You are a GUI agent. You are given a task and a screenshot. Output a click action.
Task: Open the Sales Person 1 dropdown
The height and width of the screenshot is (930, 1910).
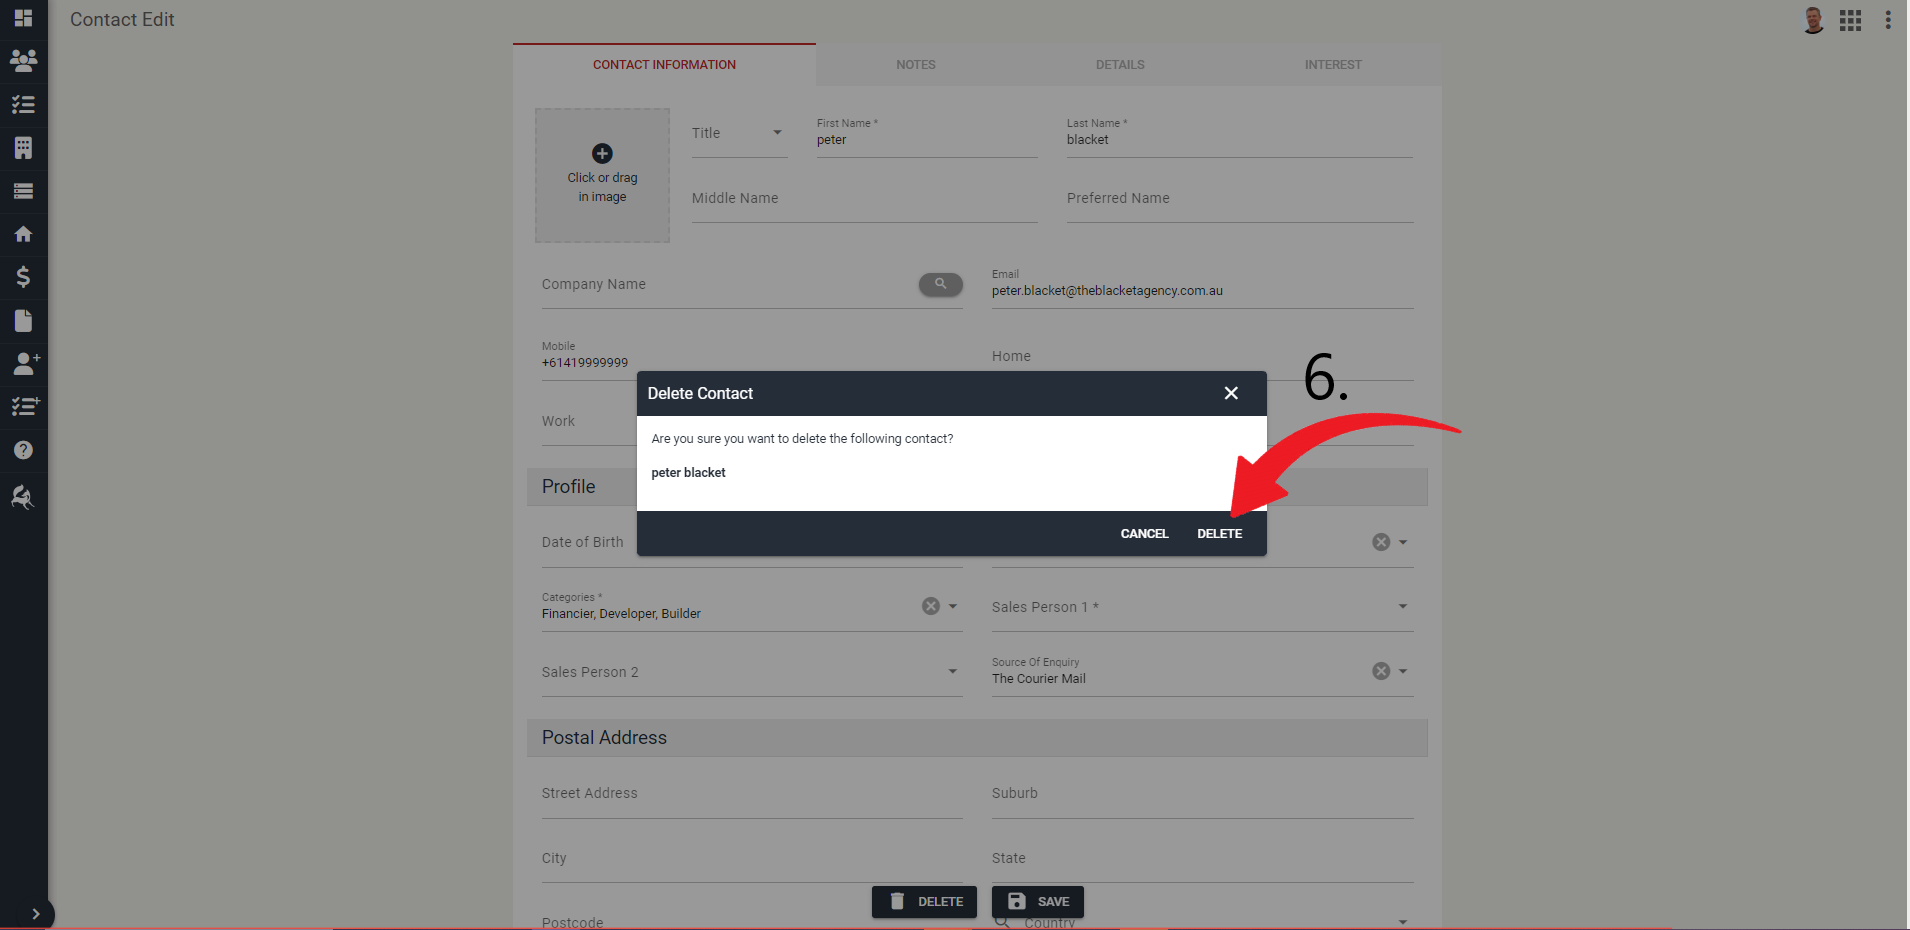[x=1402, y=605]
